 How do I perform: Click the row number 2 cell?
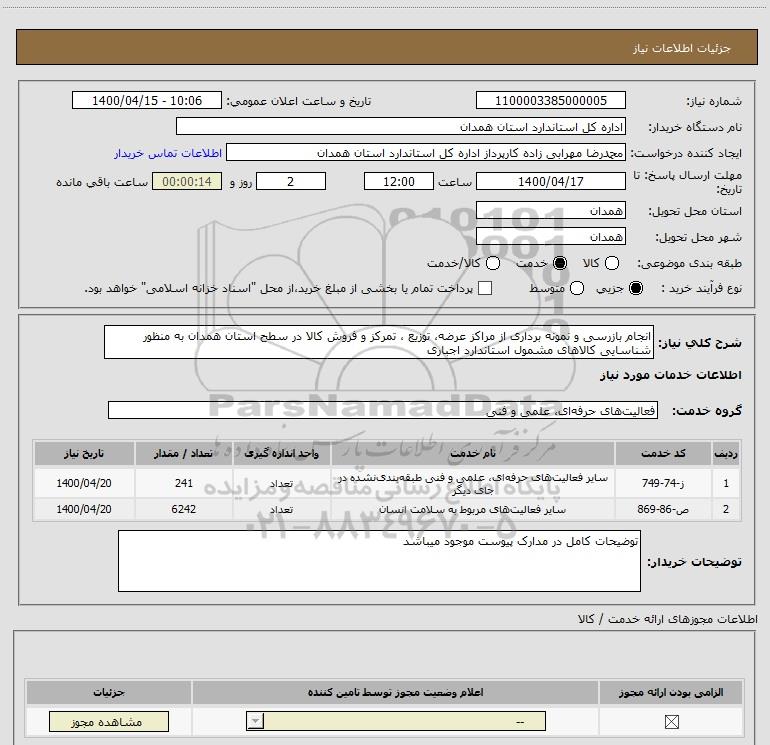click(x=726, y=509)
